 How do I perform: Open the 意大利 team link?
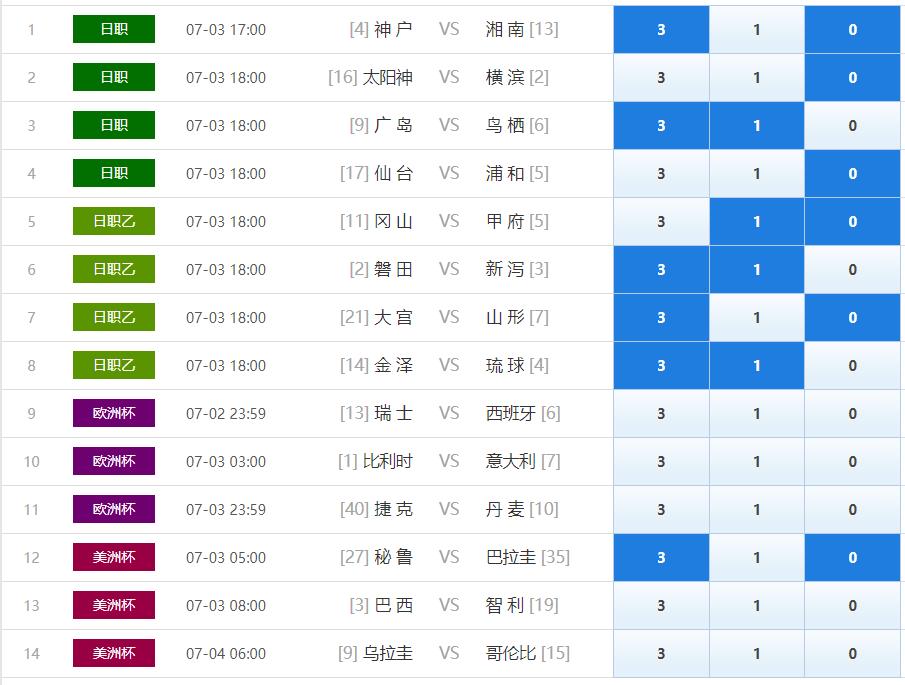(x=511, y=462)
